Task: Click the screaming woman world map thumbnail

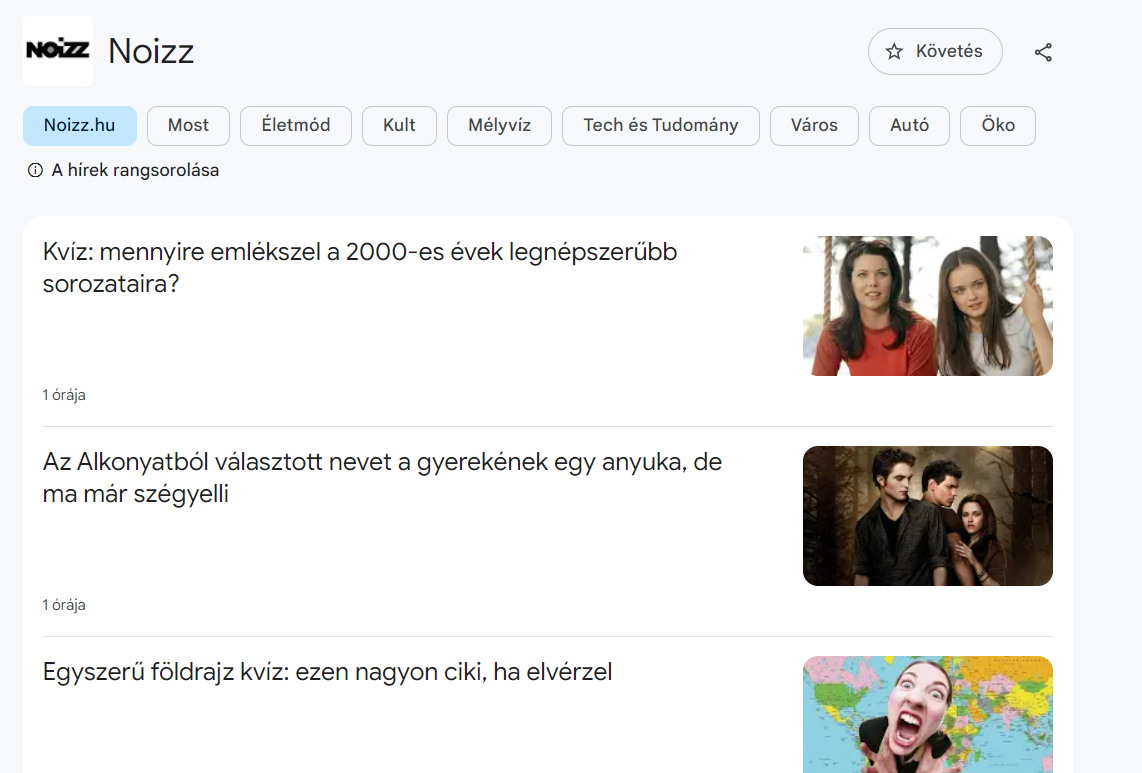Action: (x=927, y=714)
